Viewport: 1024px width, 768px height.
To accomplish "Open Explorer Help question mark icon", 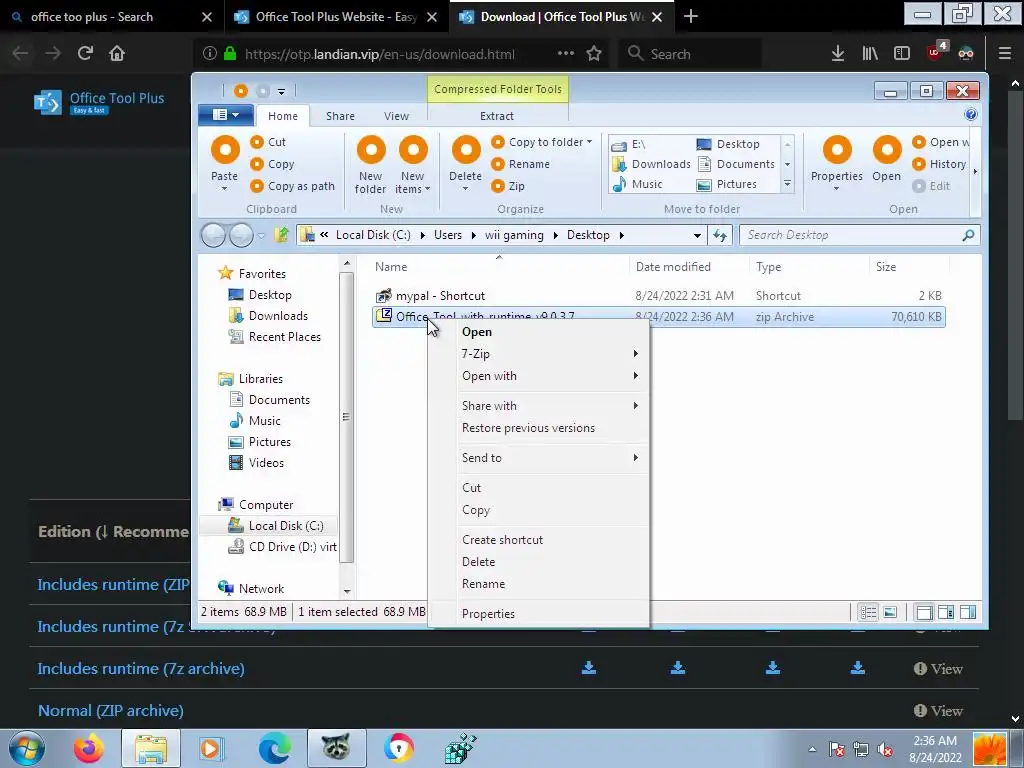I will [970, 115].
